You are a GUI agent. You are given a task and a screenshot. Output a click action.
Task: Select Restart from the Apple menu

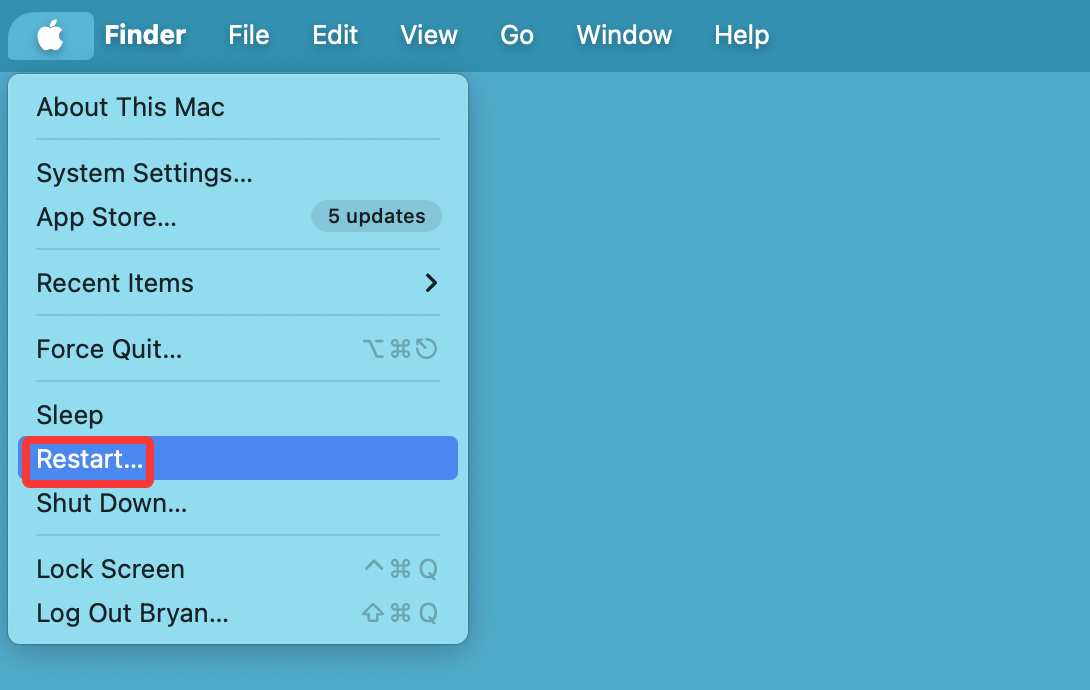point(88,459)
